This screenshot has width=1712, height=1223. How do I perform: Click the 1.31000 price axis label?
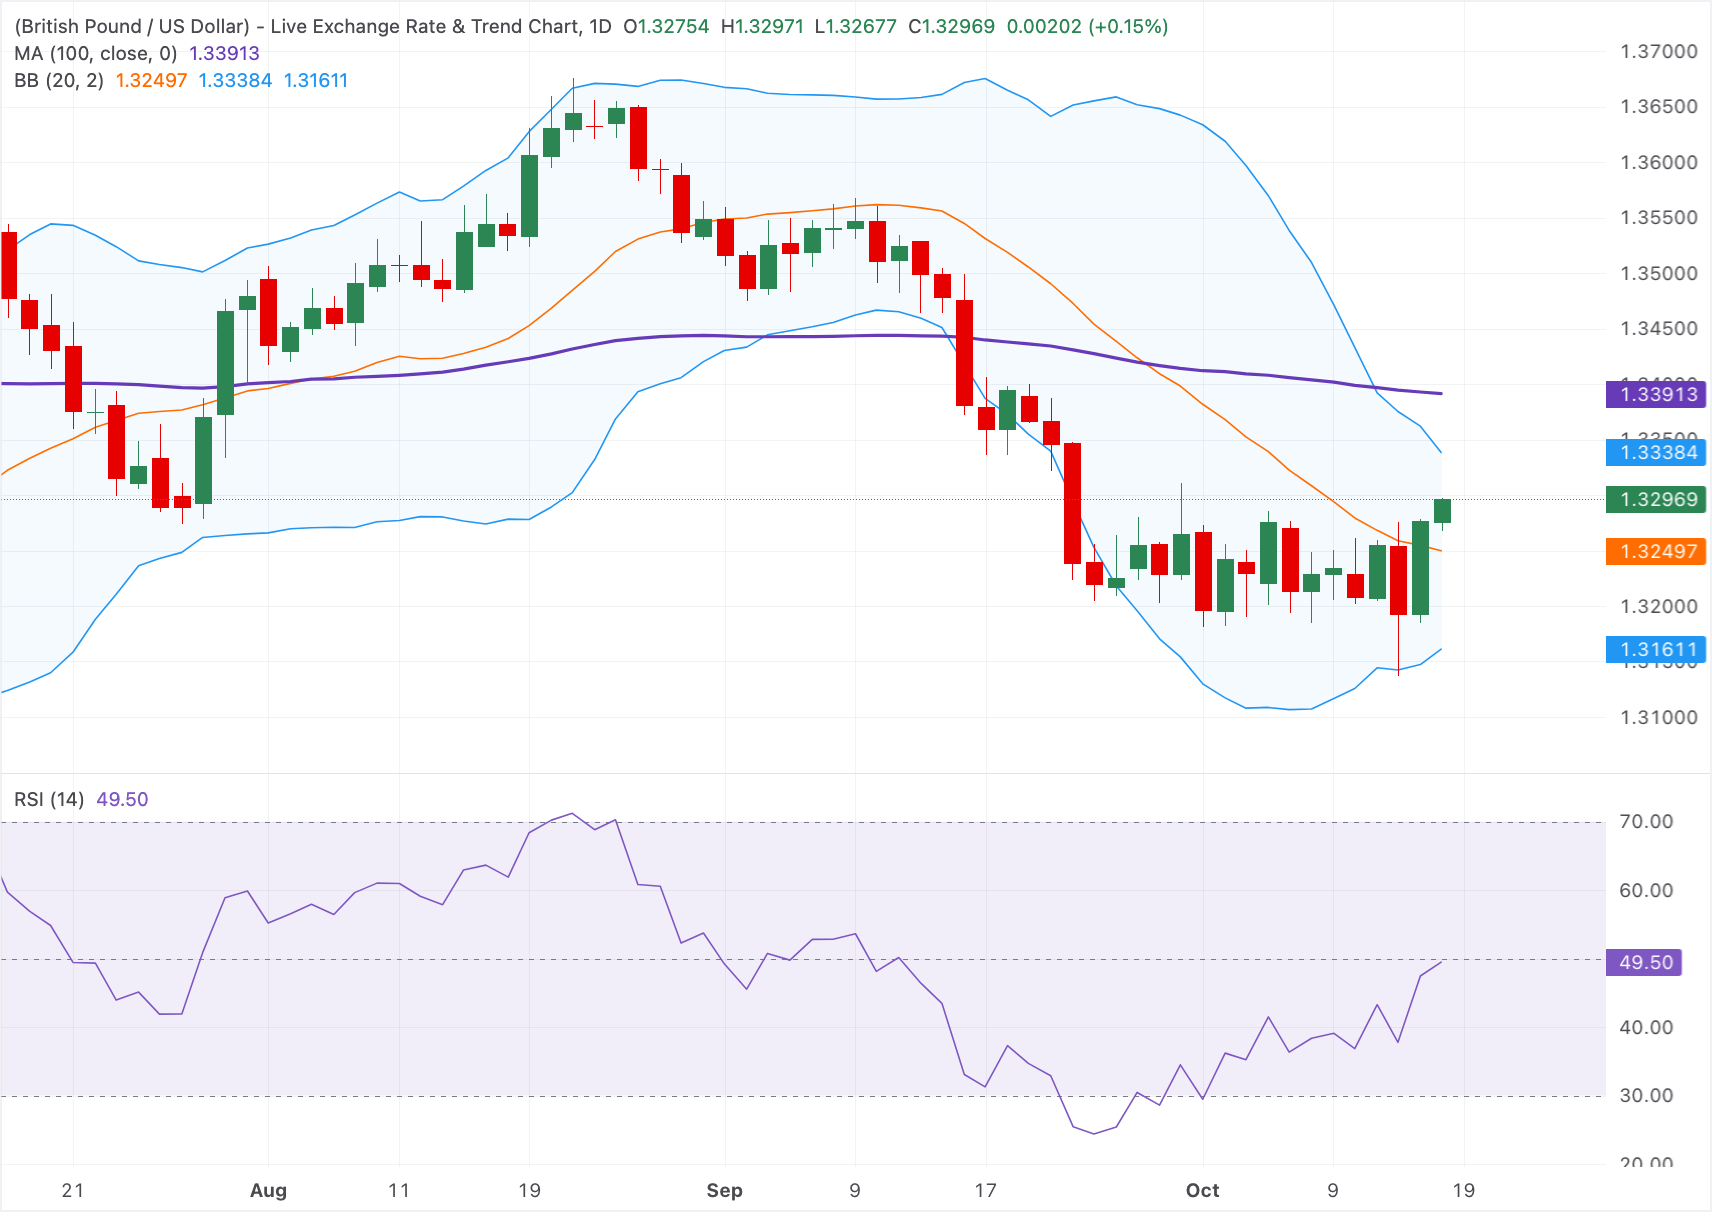click(x=1659, y=717)
